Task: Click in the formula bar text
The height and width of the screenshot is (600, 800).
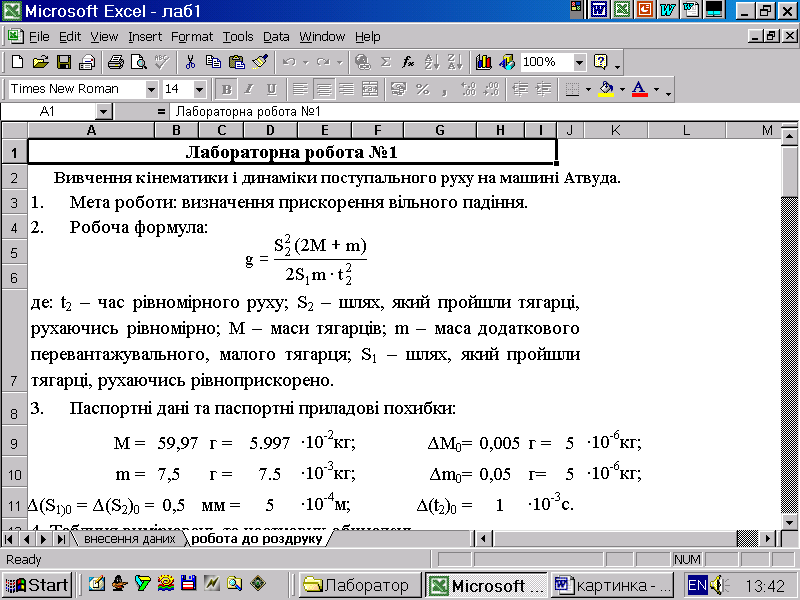Action: point(248,112)
